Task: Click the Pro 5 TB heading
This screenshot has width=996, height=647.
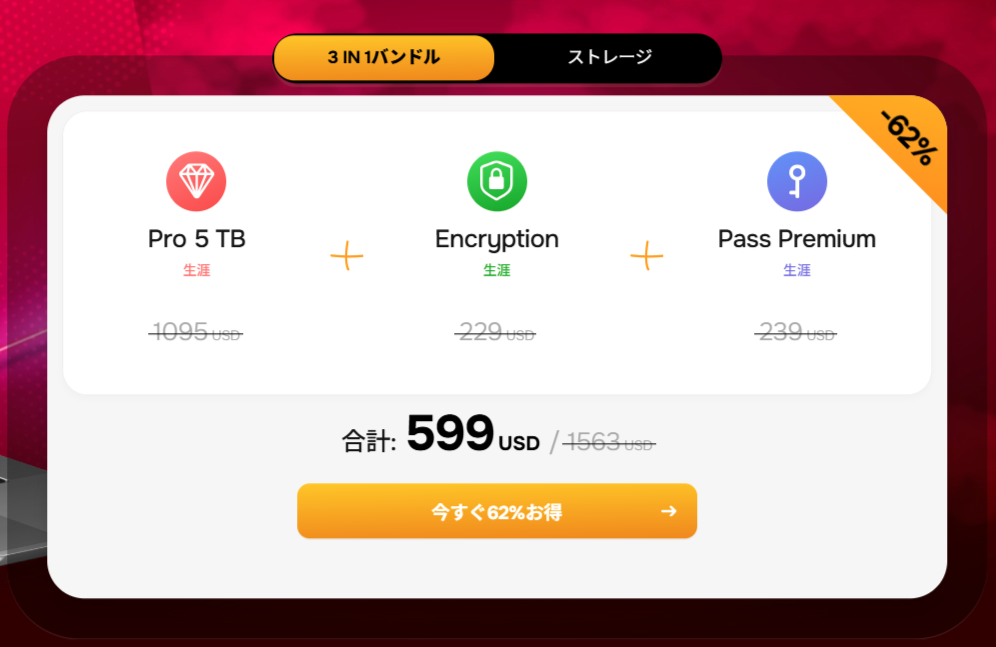Action: 196,239
